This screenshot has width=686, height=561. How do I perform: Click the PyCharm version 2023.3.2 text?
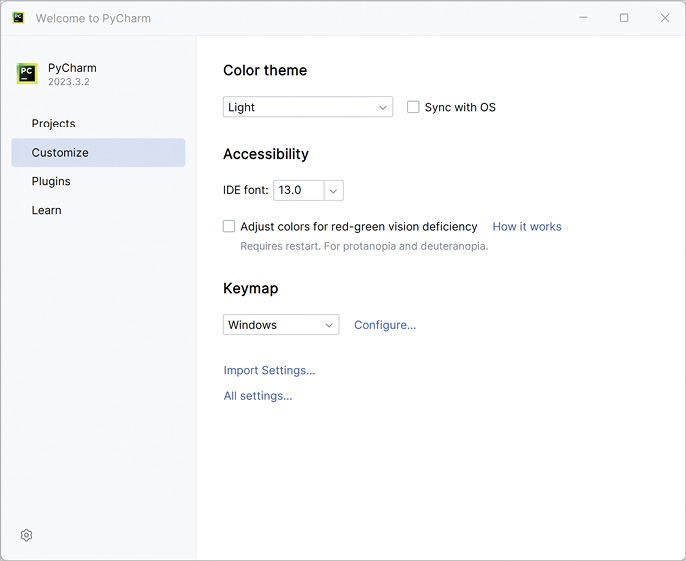(x=69, y=82)
